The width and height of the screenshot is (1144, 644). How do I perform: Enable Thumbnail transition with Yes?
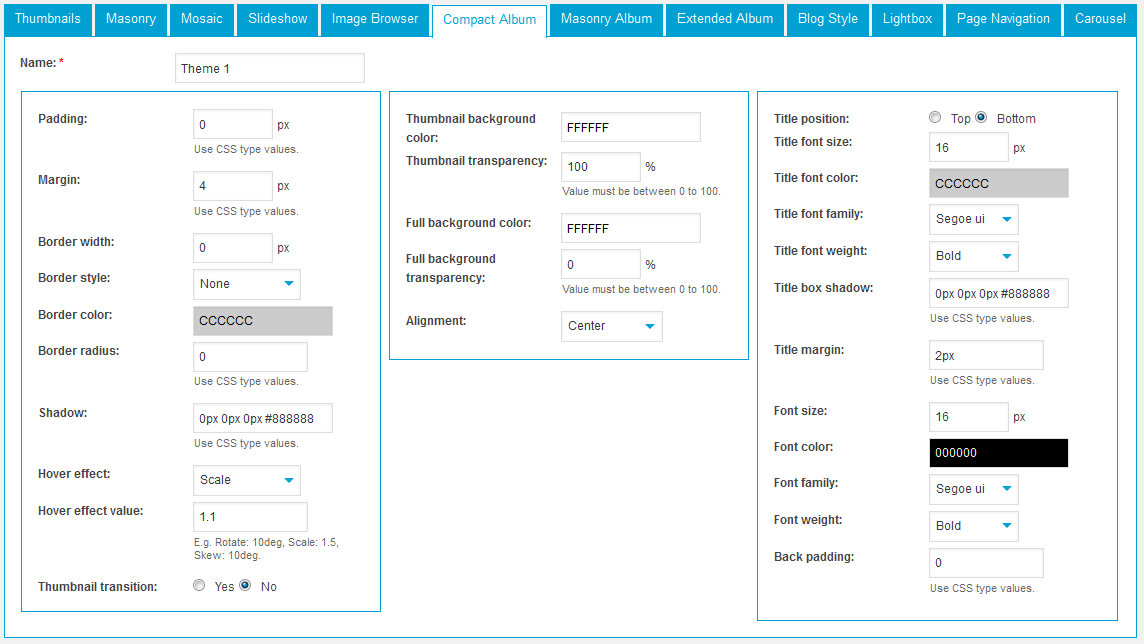(x=199, y=586)
